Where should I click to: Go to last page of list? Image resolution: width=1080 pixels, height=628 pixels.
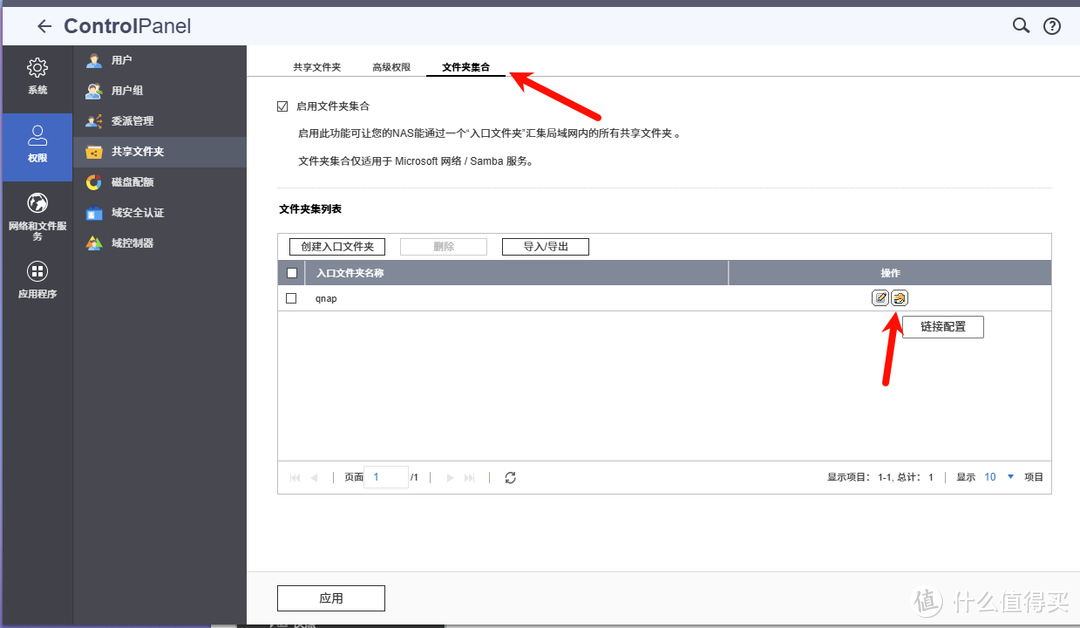(470, 477)
